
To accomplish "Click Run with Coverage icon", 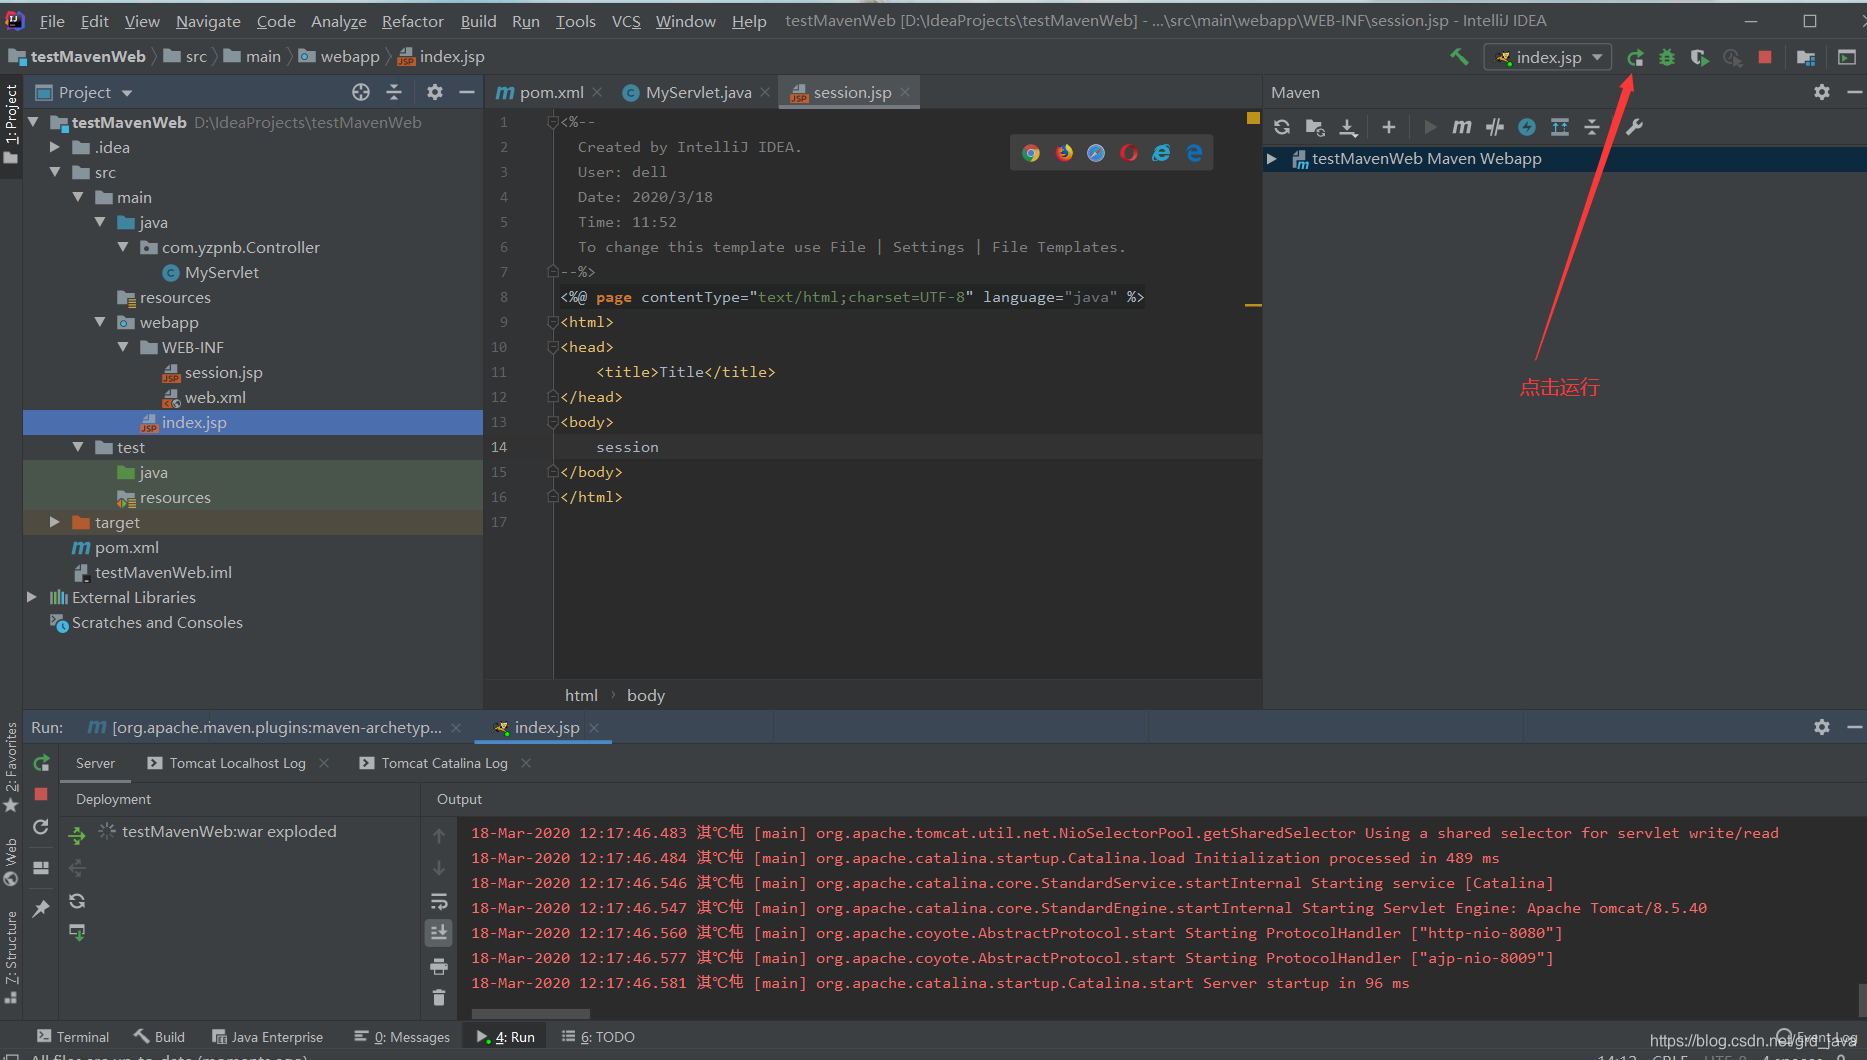I will click(x=1699, y=57).
